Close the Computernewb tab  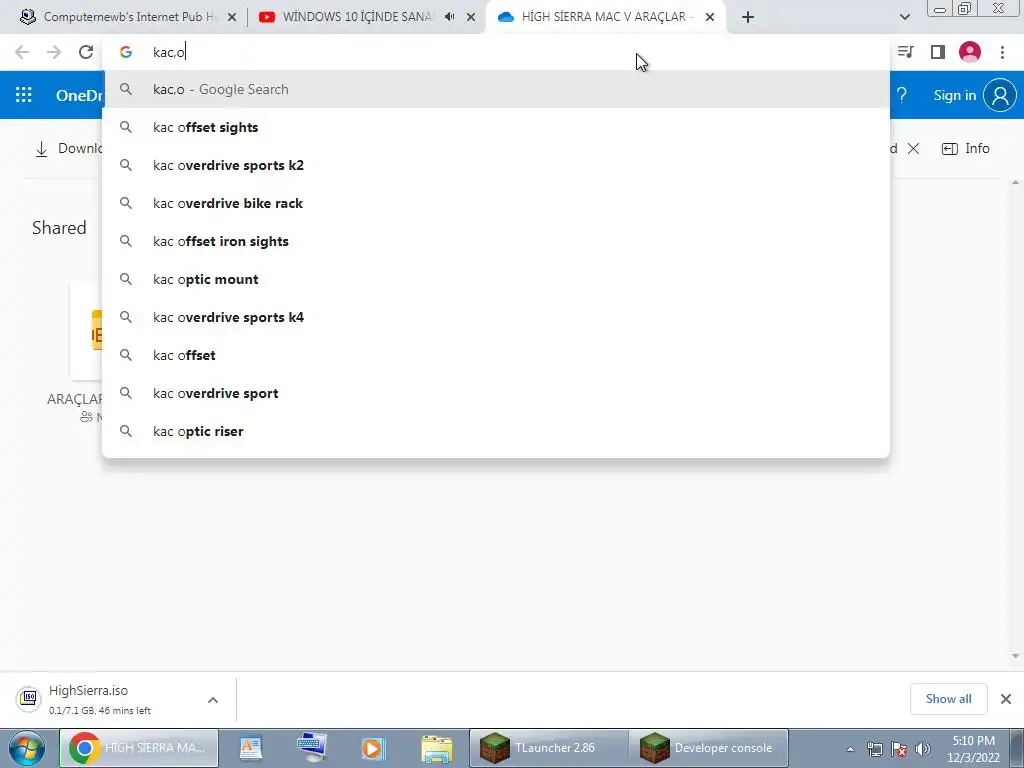click(232, 17)
